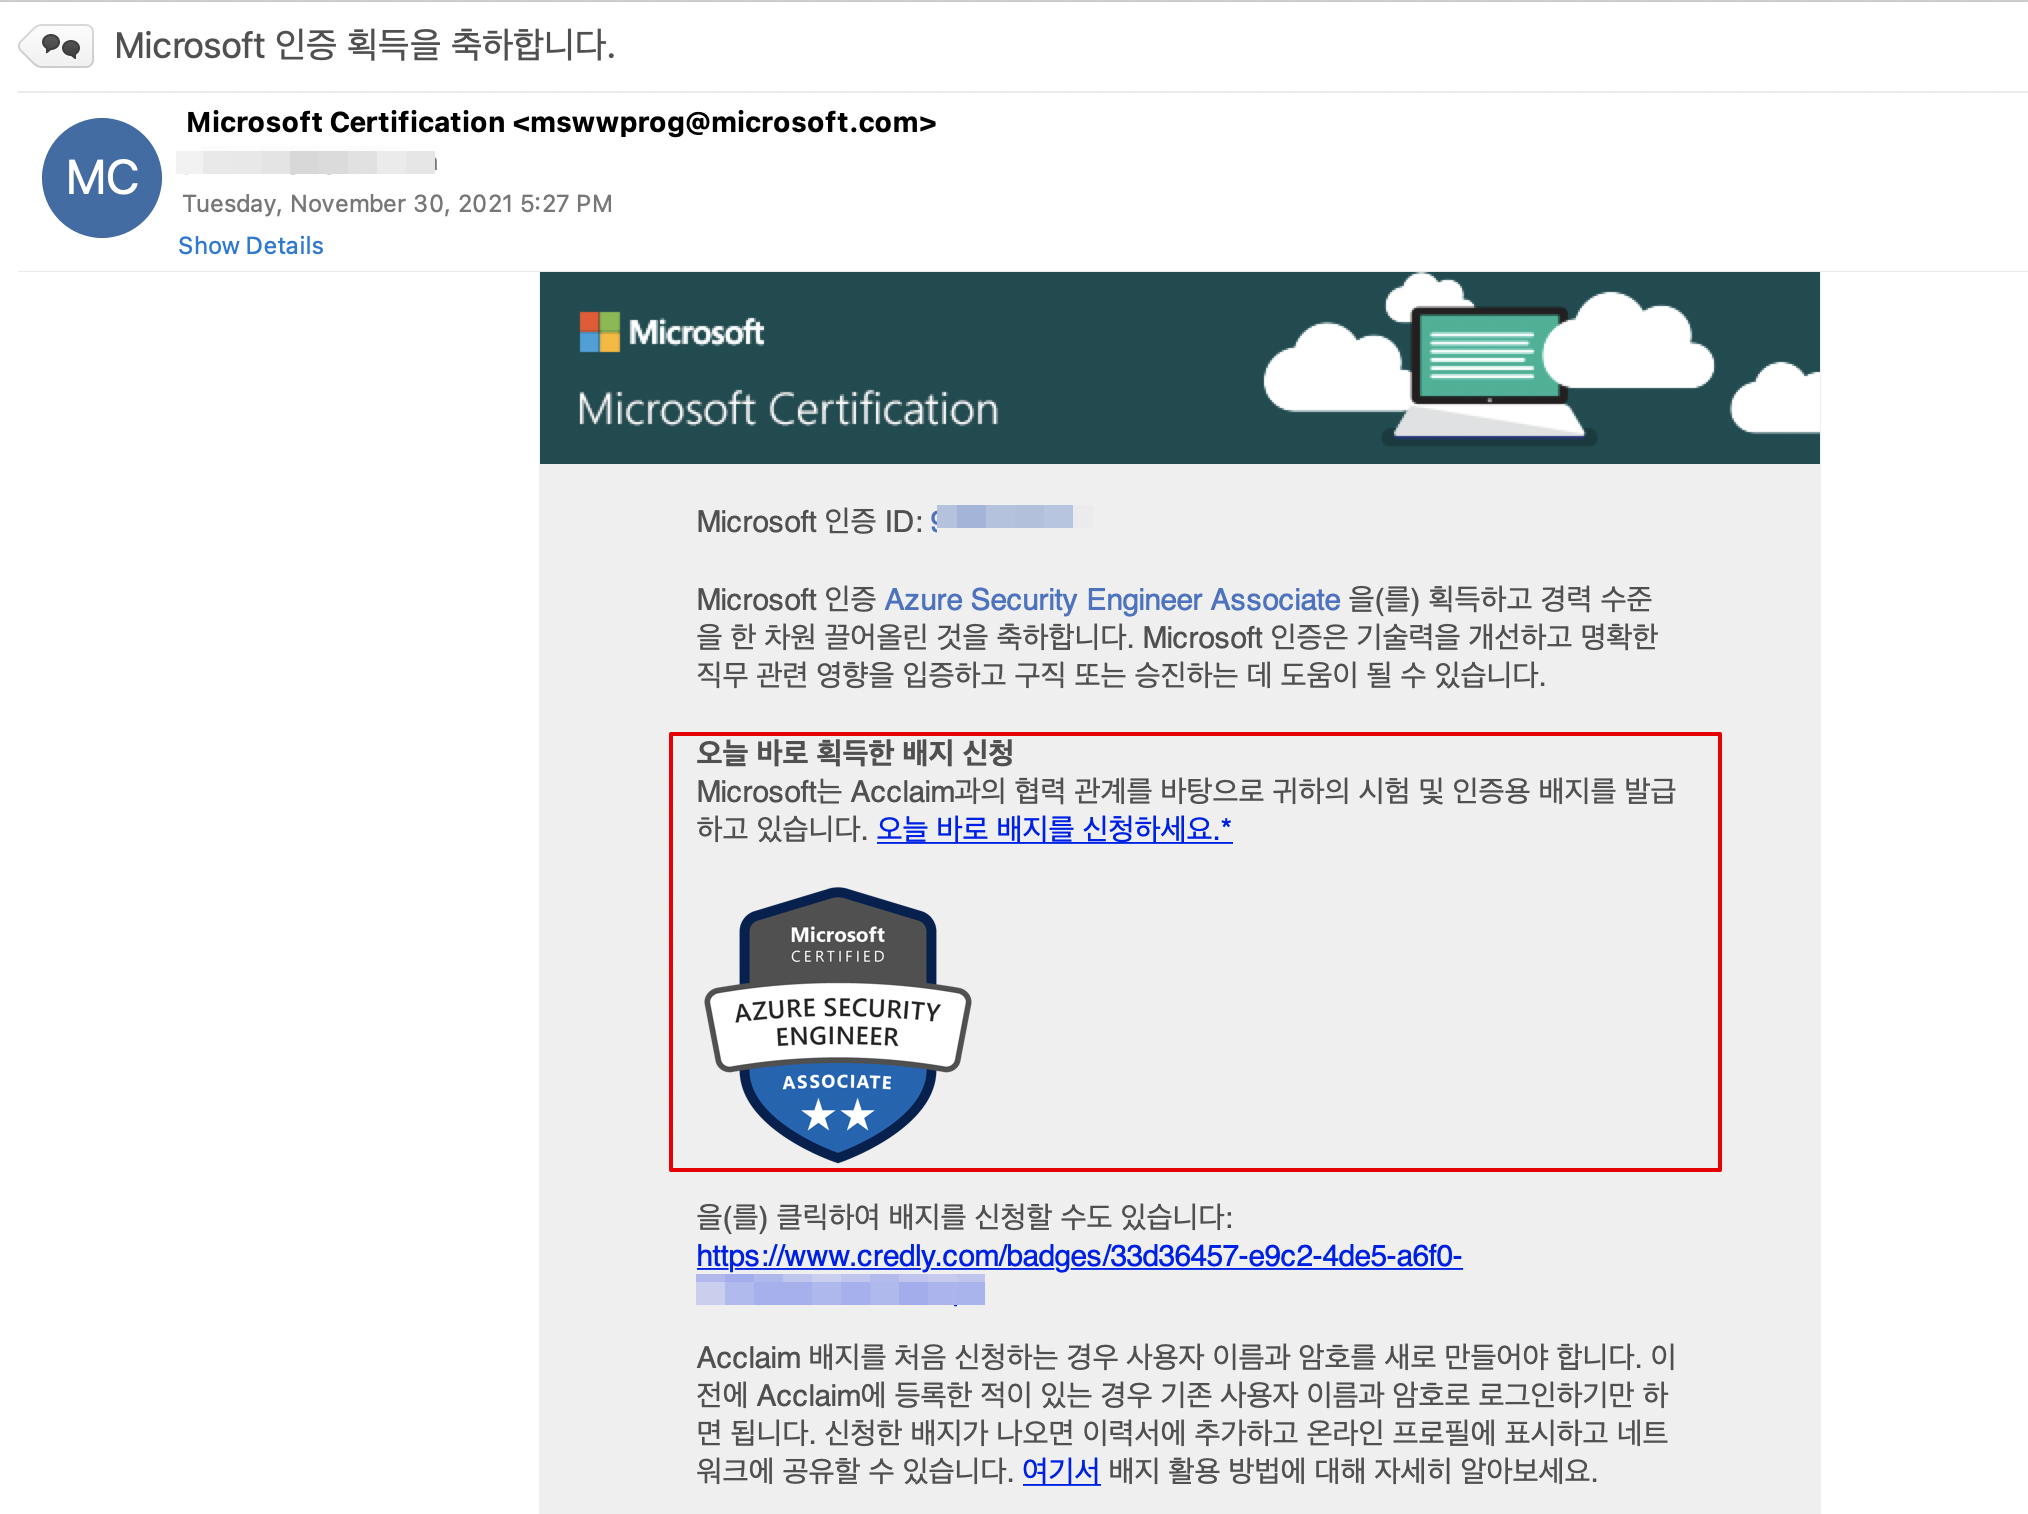Click the date Tuesday, November 30, 2021
The image size is (2028, 1514).
tap(397, 204)
